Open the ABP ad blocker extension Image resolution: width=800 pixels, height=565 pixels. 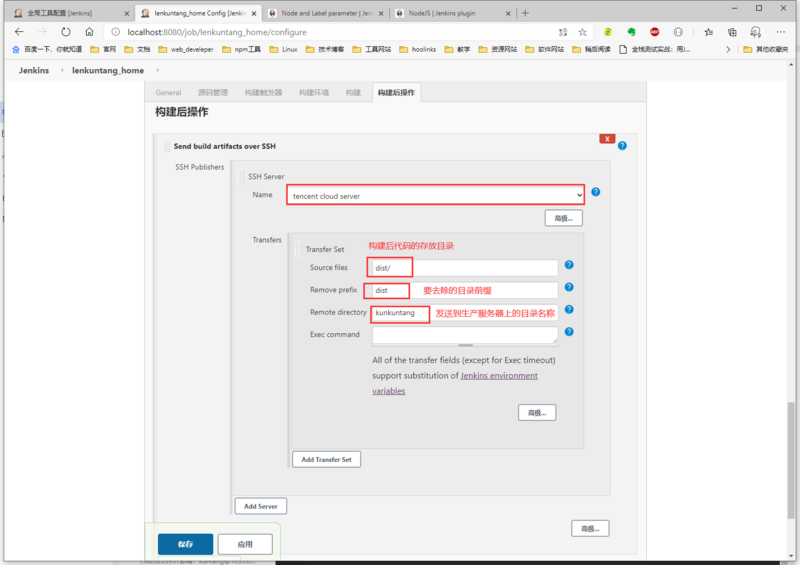655,32
